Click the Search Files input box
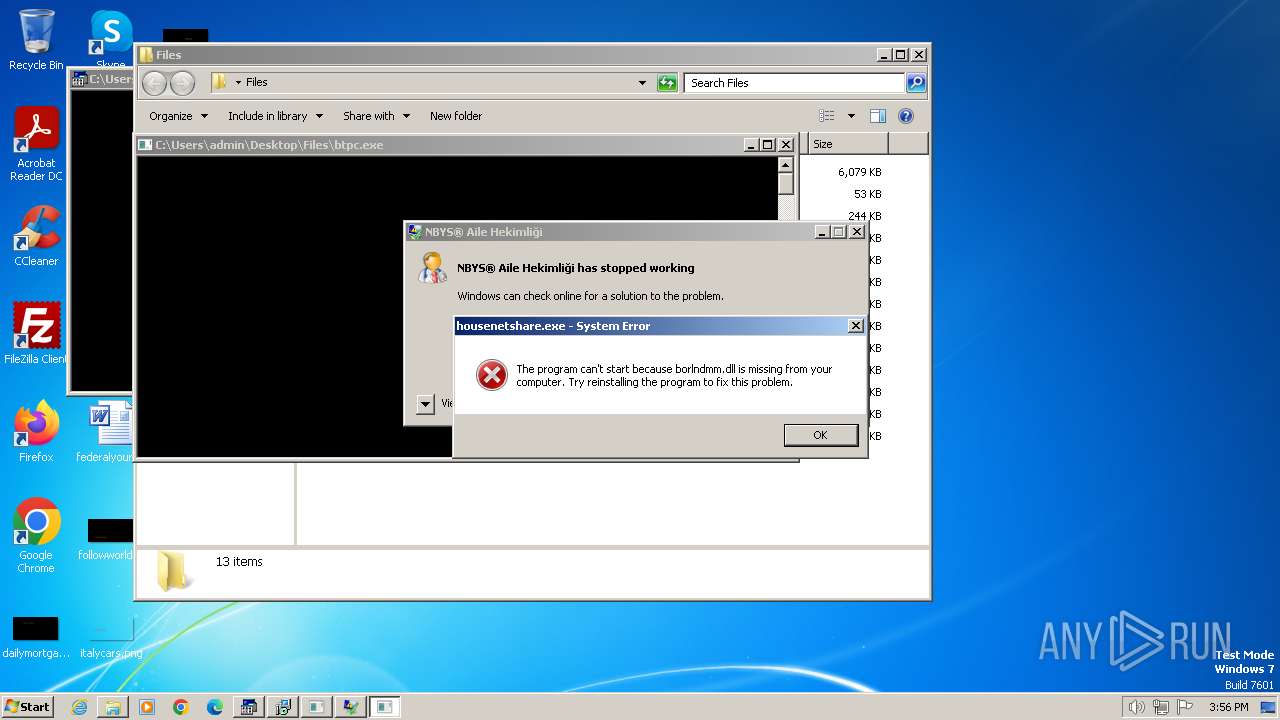 [x=795, y=83]
